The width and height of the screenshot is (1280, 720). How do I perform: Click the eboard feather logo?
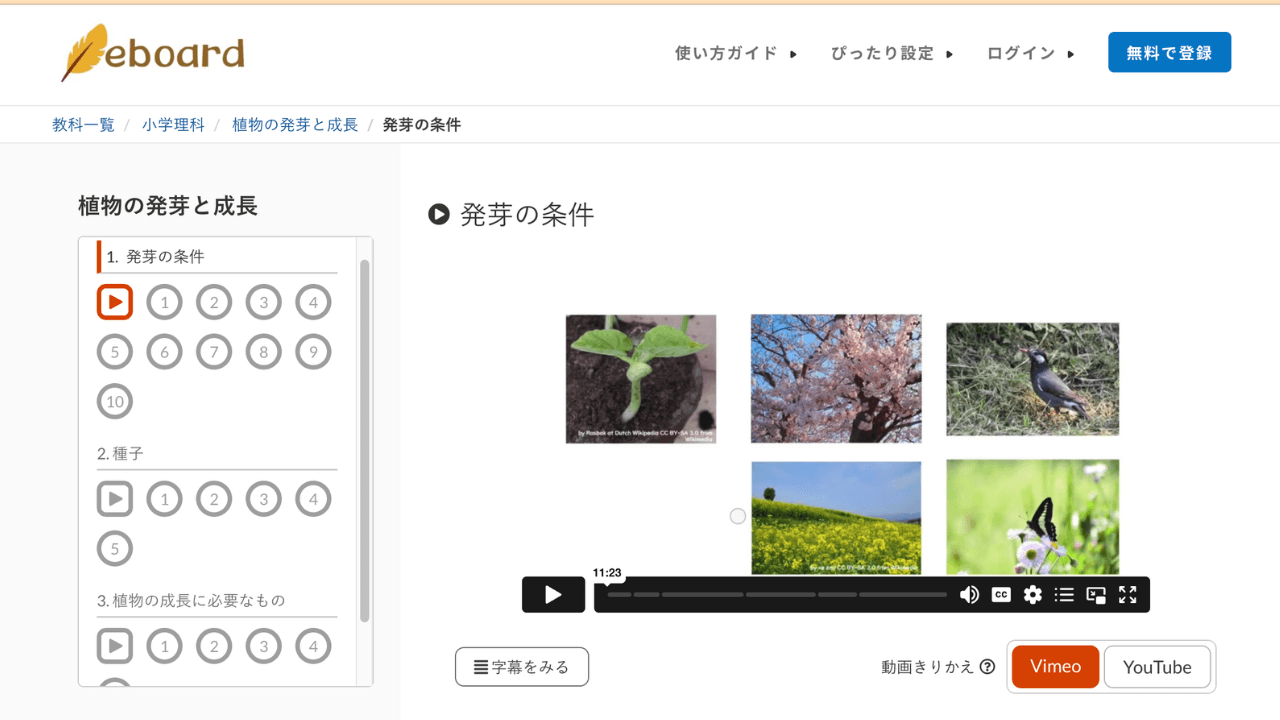click(x=152, y=53)
